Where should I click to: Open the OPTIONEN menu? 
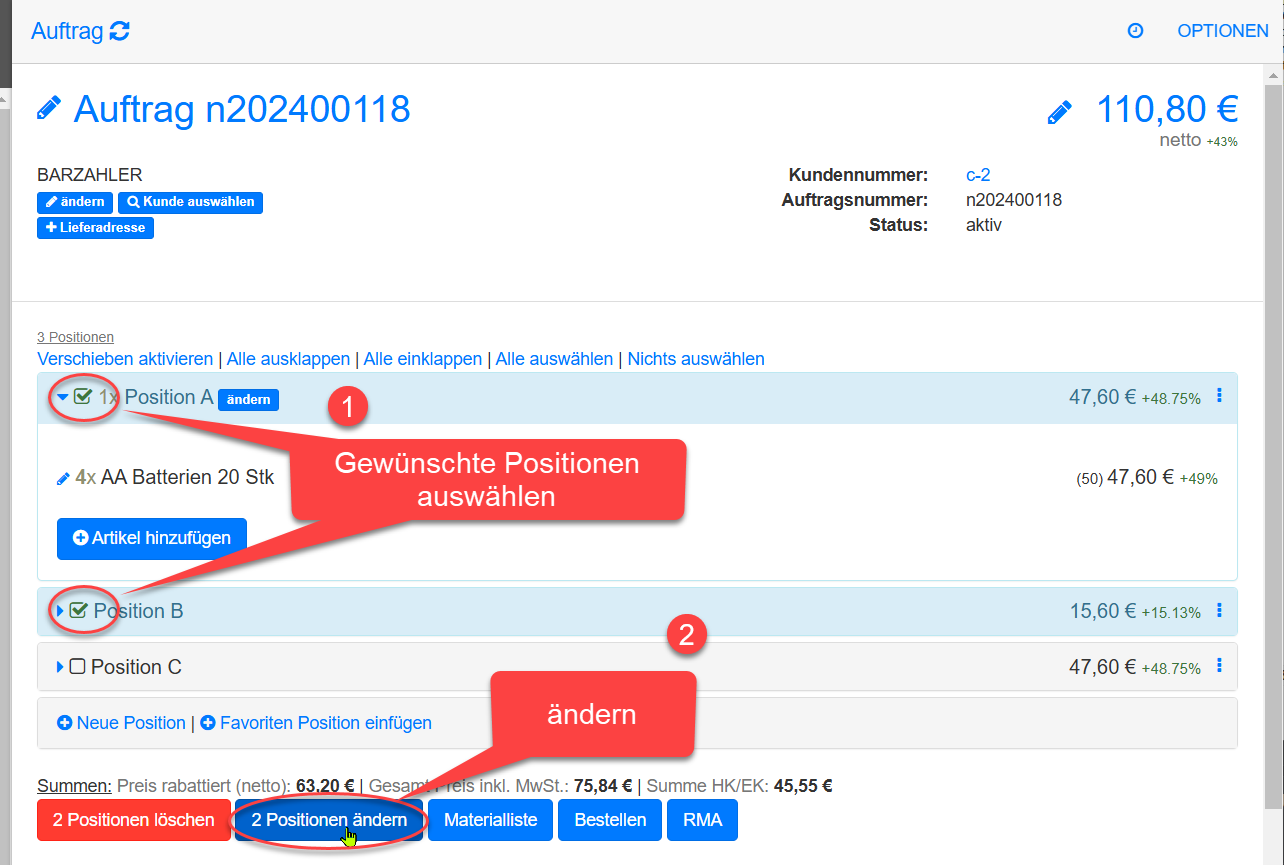click(x=1223, y=31)
